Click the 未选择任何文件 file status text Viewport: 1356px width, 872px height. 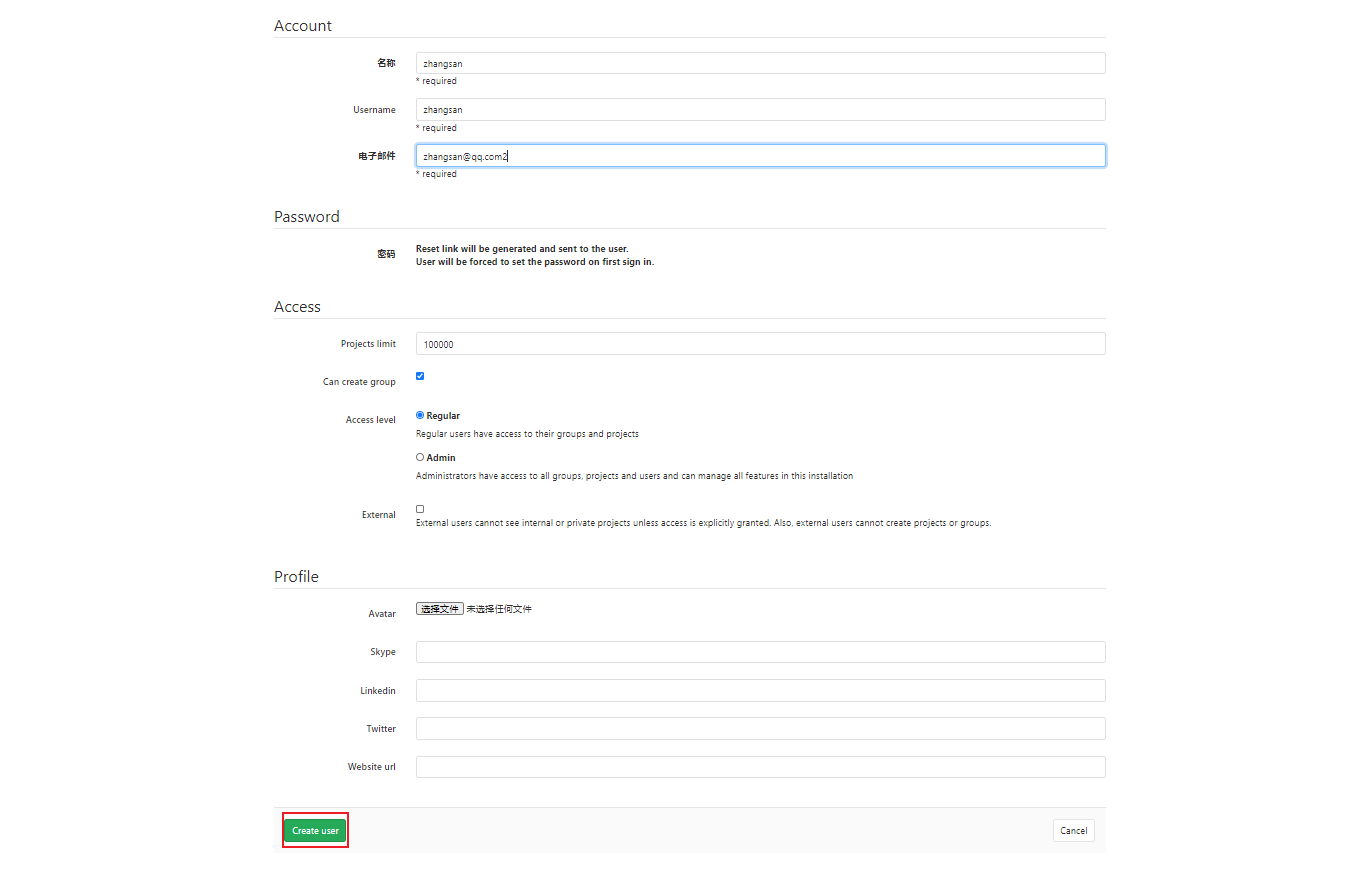[x=499, y=608]
